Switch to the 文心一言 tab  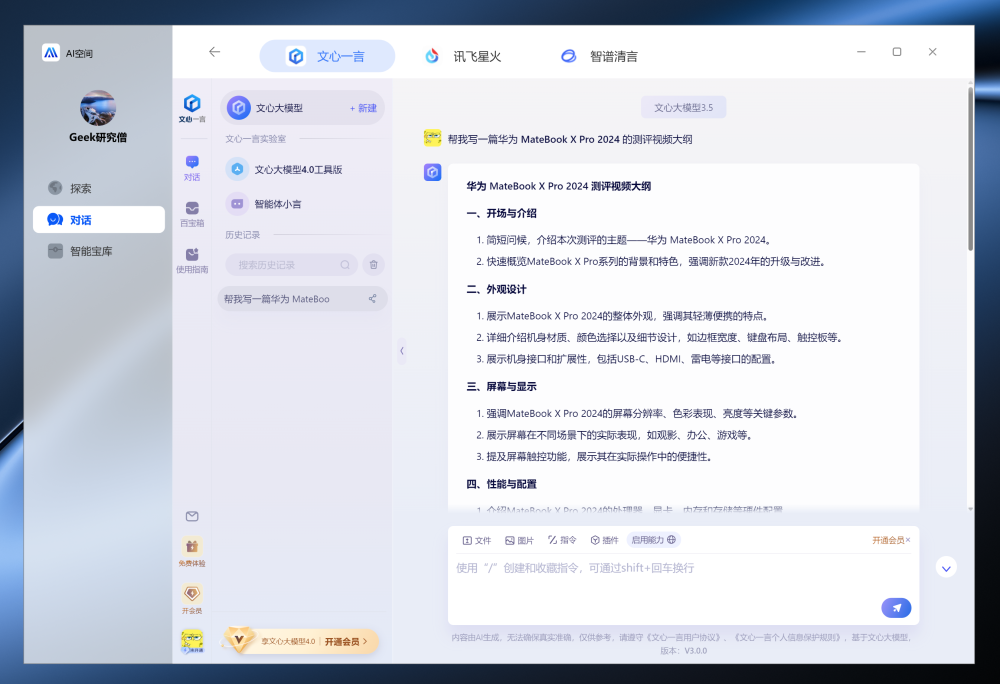point(327,56)
